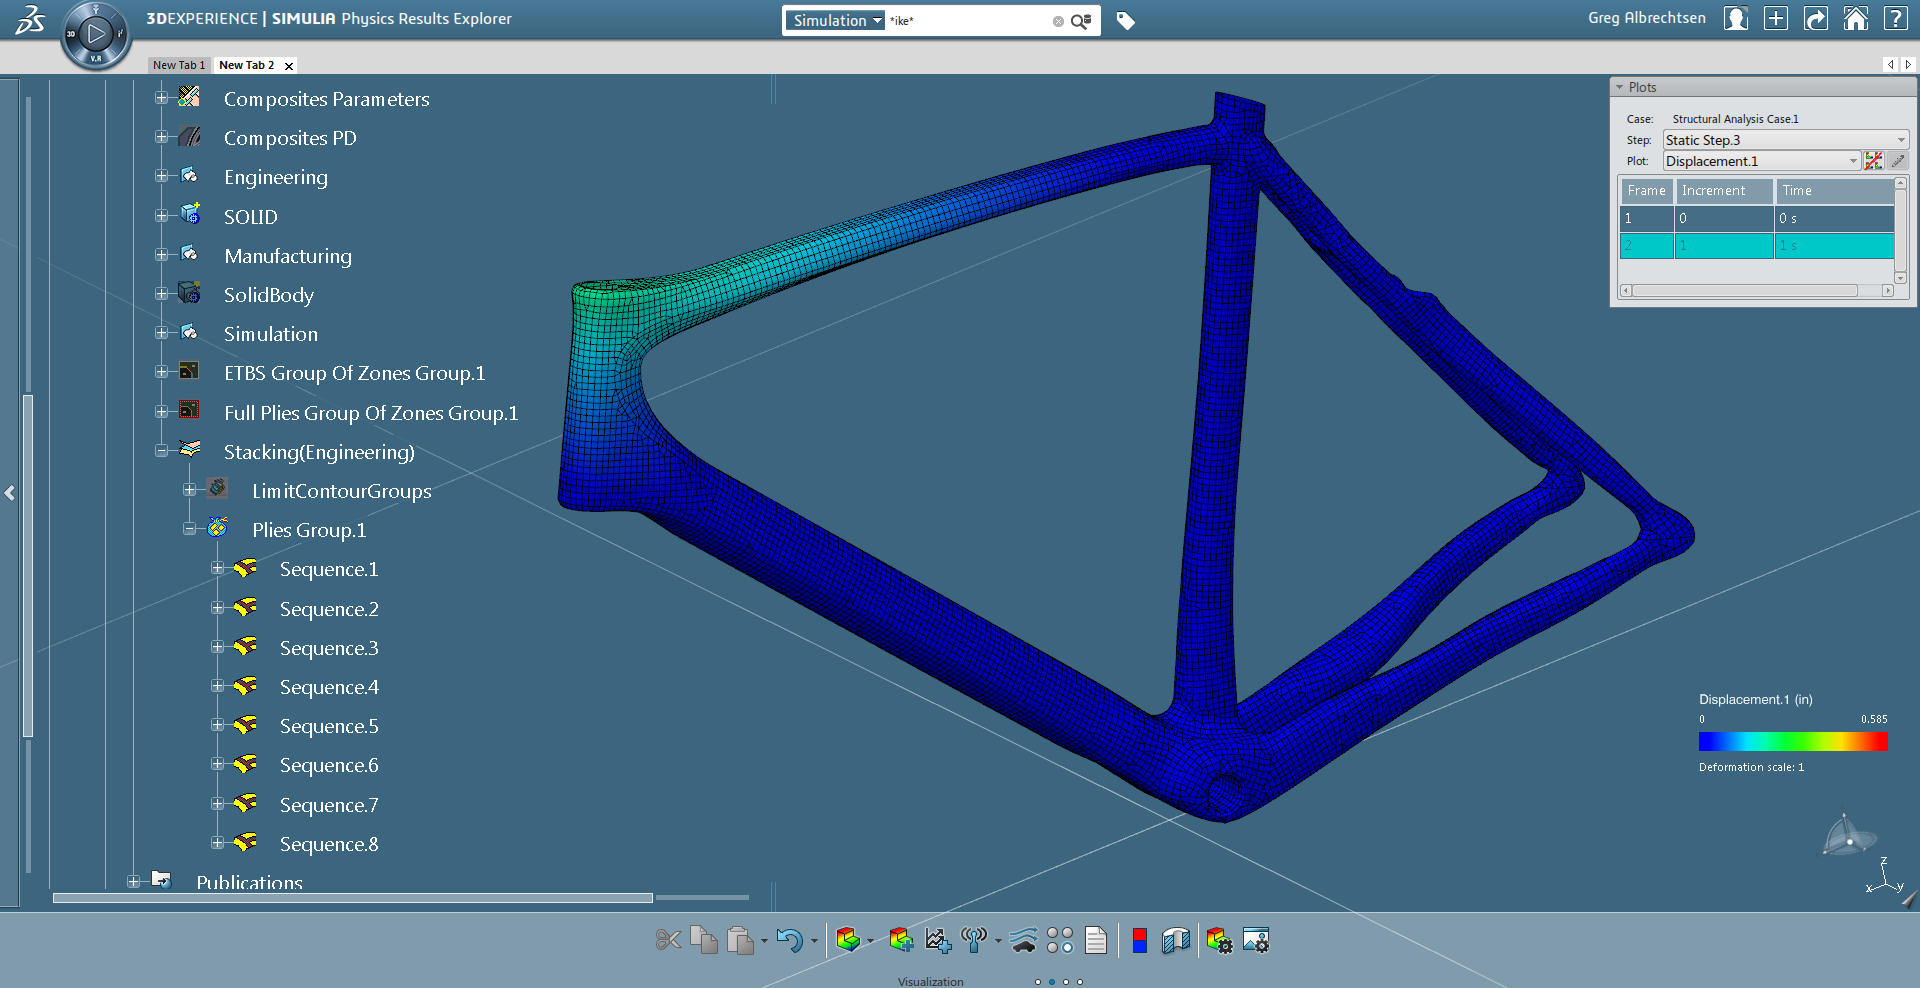Toggle the crossed-out plot visibility icon in Plots

1874,161
